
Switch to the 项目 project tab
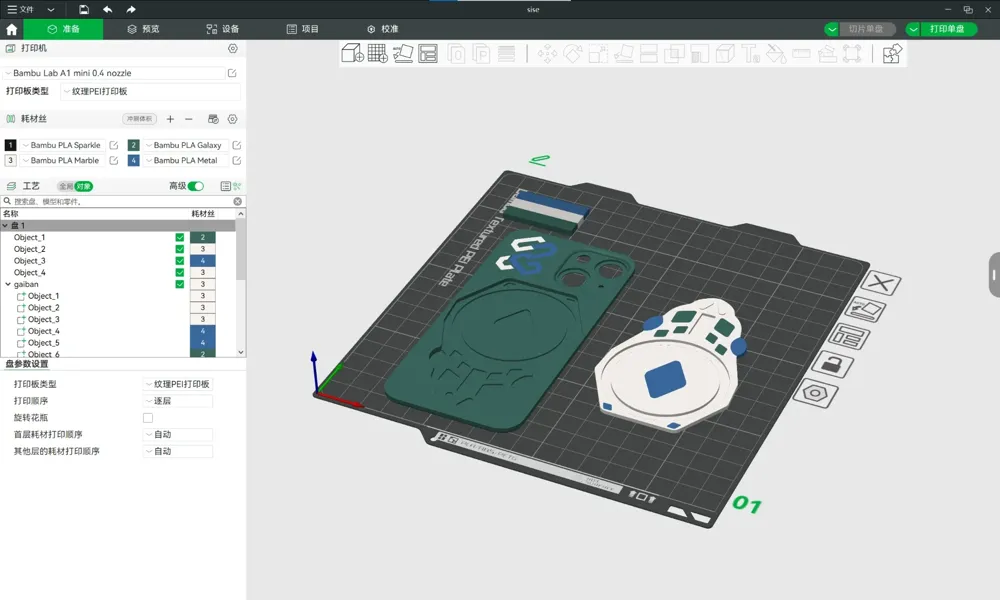click(303, 29)
